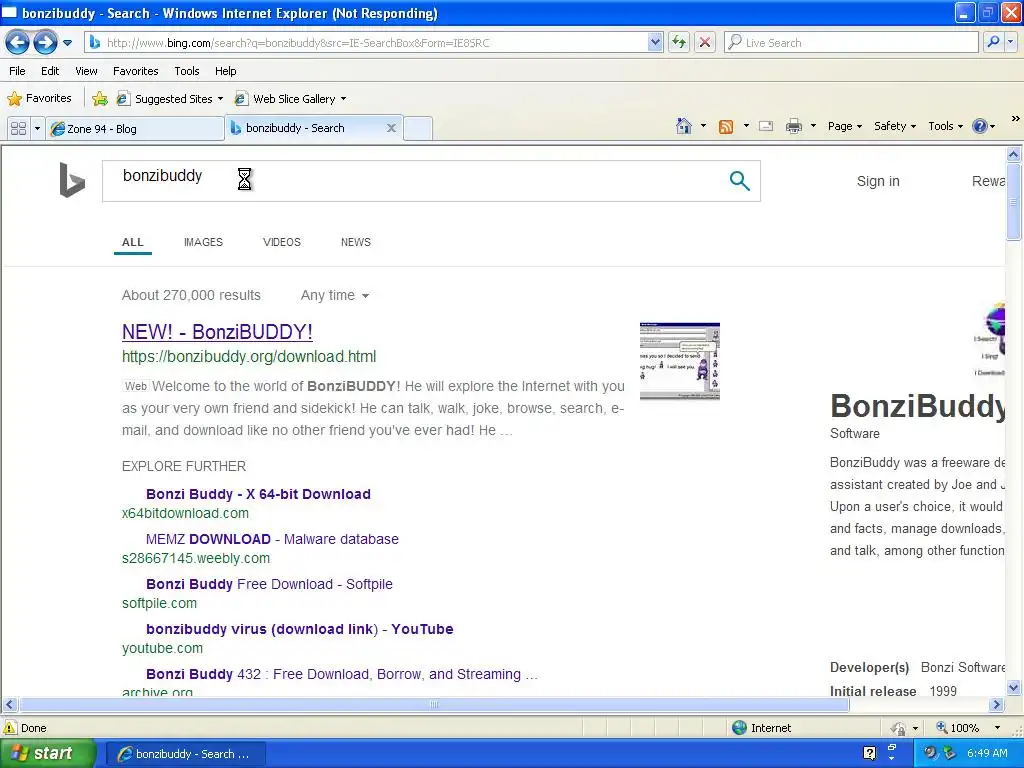Open the Page command menu

pyautogui.click(x=844, y=126)
